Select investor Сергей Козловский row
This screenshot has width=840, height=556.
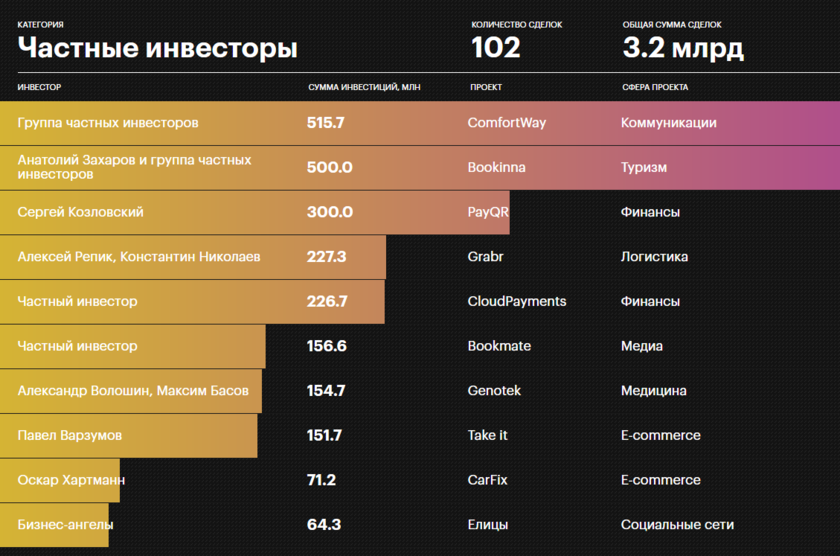81,212
